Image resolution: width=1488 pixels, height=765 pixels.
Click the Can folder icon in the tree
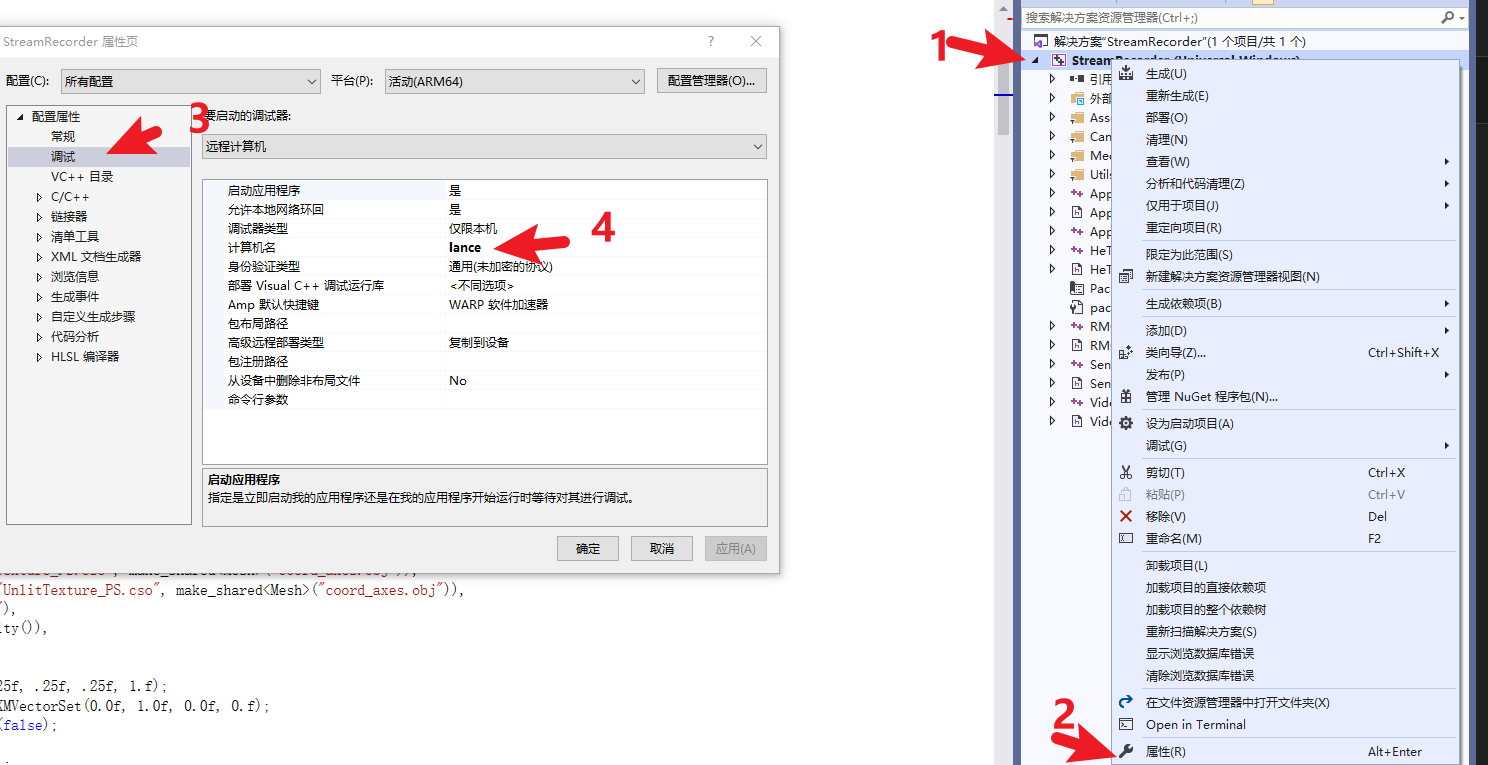point(1077,136)
